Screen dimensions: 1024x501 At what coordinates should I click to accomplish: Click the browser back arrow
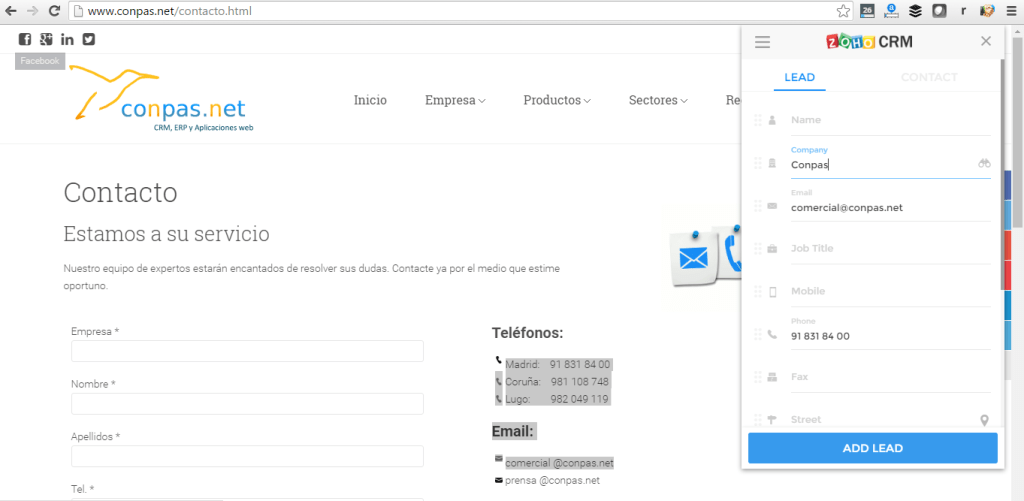point(11,11)
